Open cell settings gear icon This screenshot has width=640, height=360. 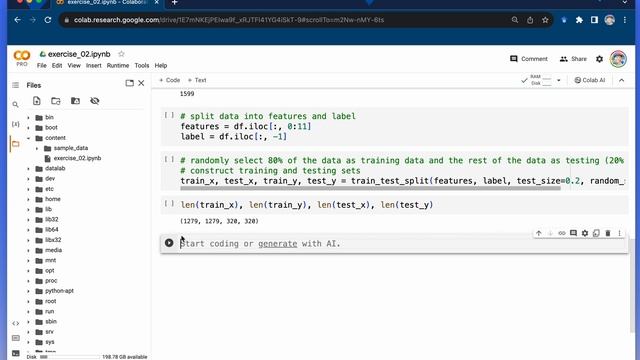pyautogui.click(x=585, y=233)
